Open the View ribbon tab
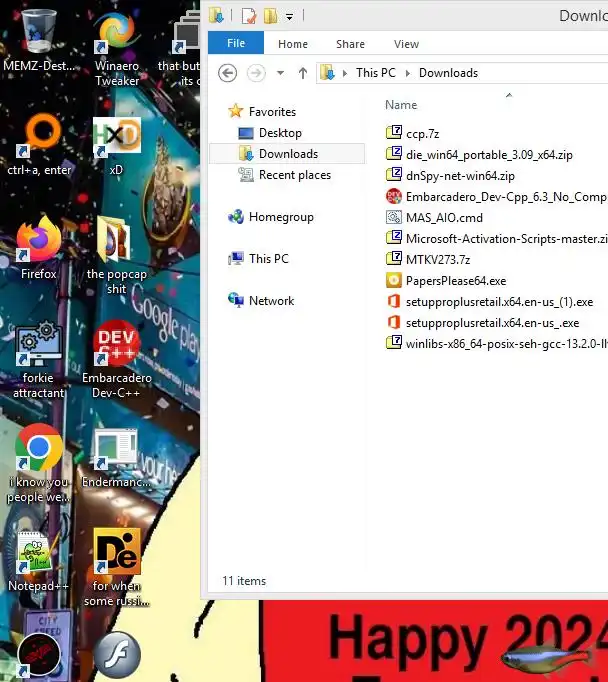The height and width of the screenshot is (682, 608). tap(406, 44)
